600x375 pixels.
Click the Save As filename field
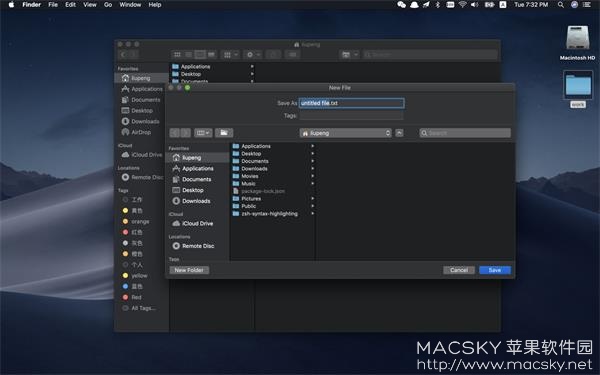coord(351,103)
